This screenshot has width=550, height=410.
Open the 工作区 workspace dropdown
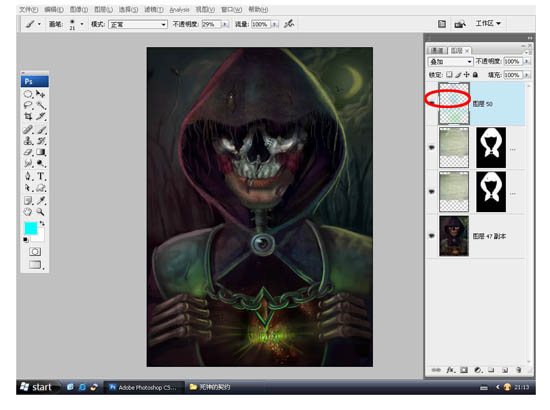tap(488, 23)
